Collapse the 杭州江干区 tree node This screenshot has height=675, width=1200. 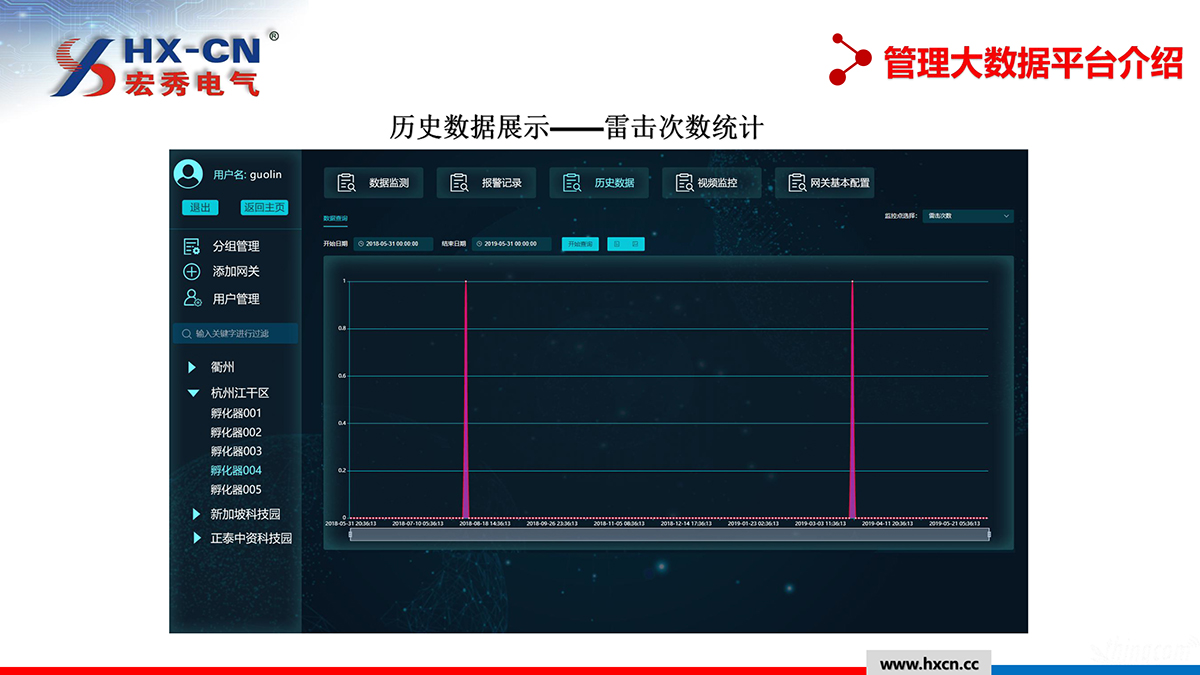coord(193,394)
